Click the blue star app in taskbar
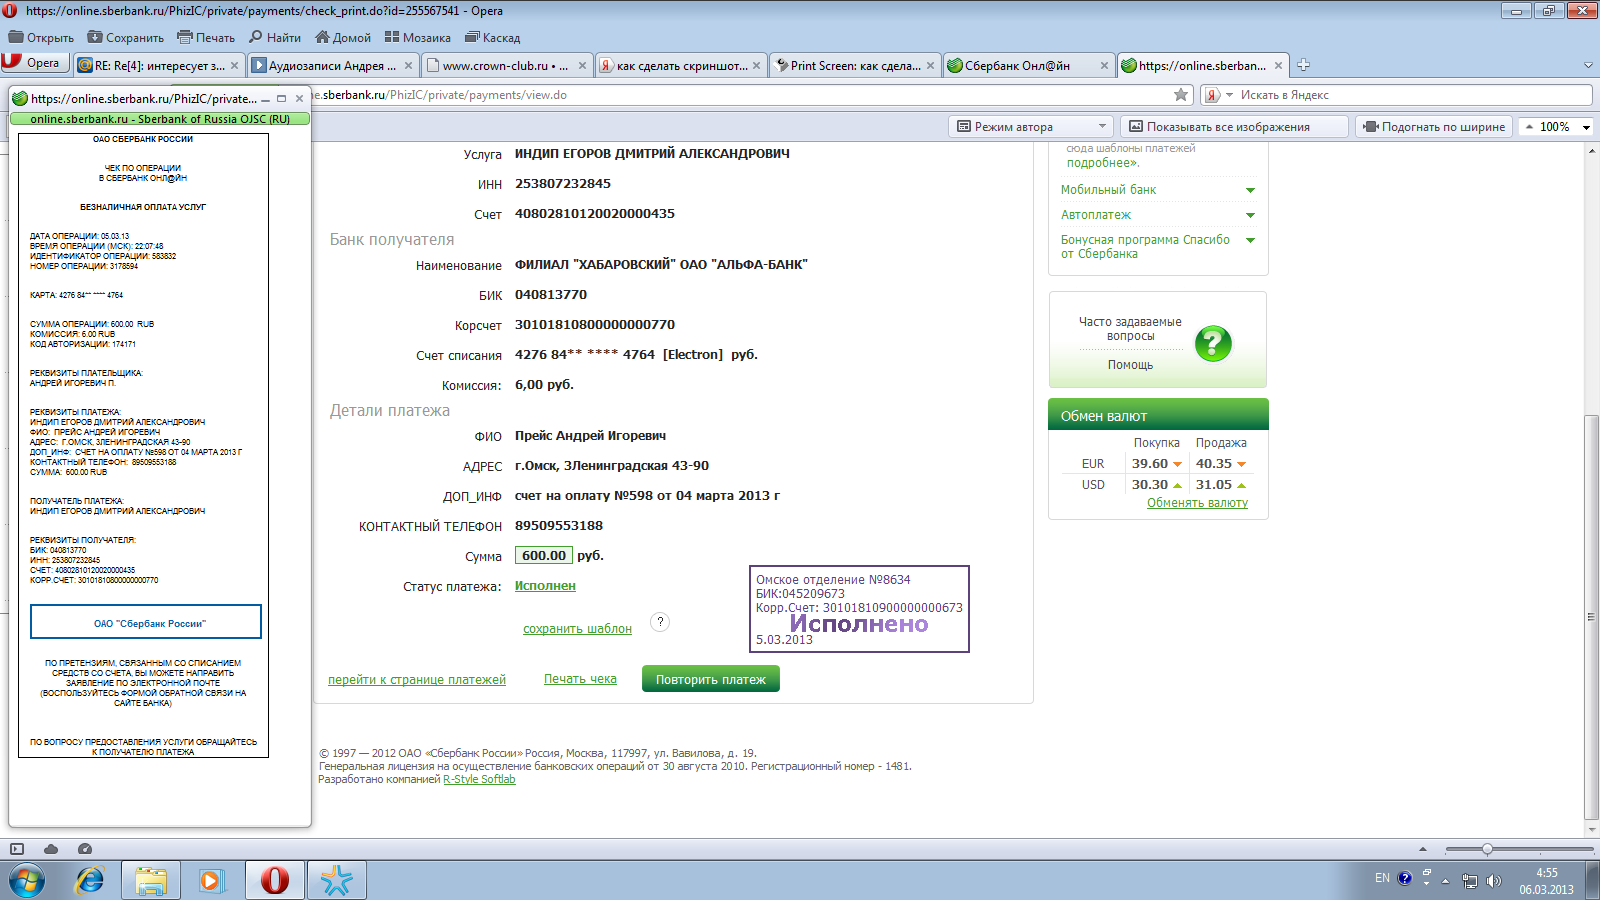 point(336,880)
